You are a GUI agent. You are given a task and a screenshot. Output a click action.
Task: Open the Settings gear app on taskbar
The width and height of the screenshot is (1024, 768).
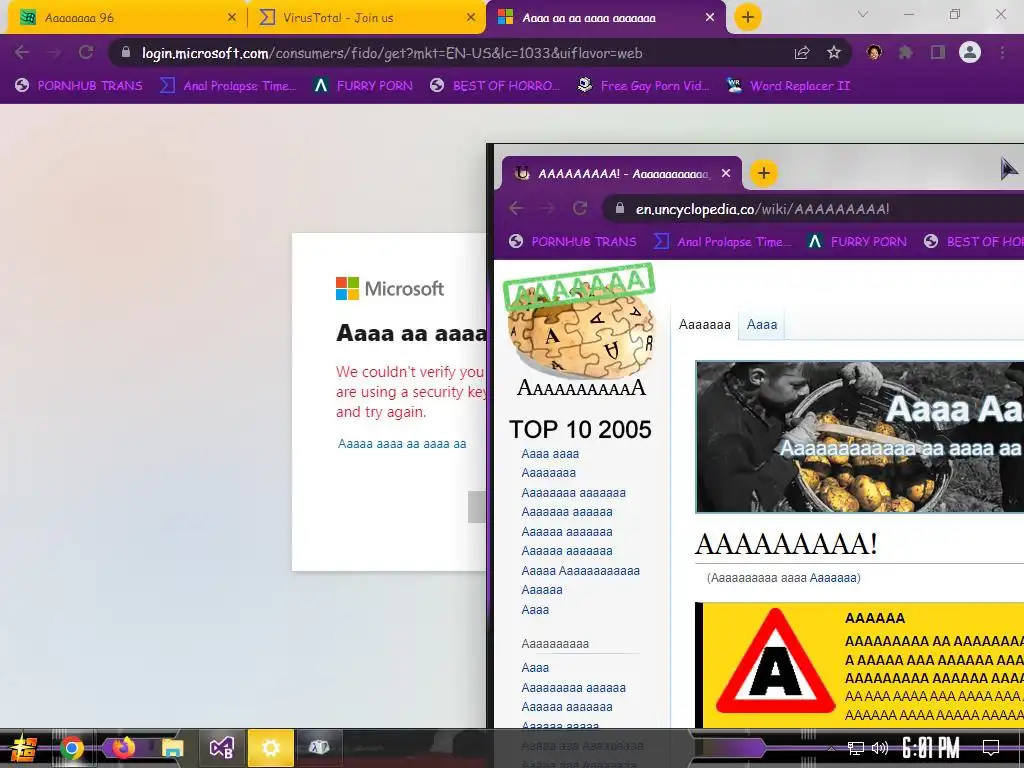point(270,748)
